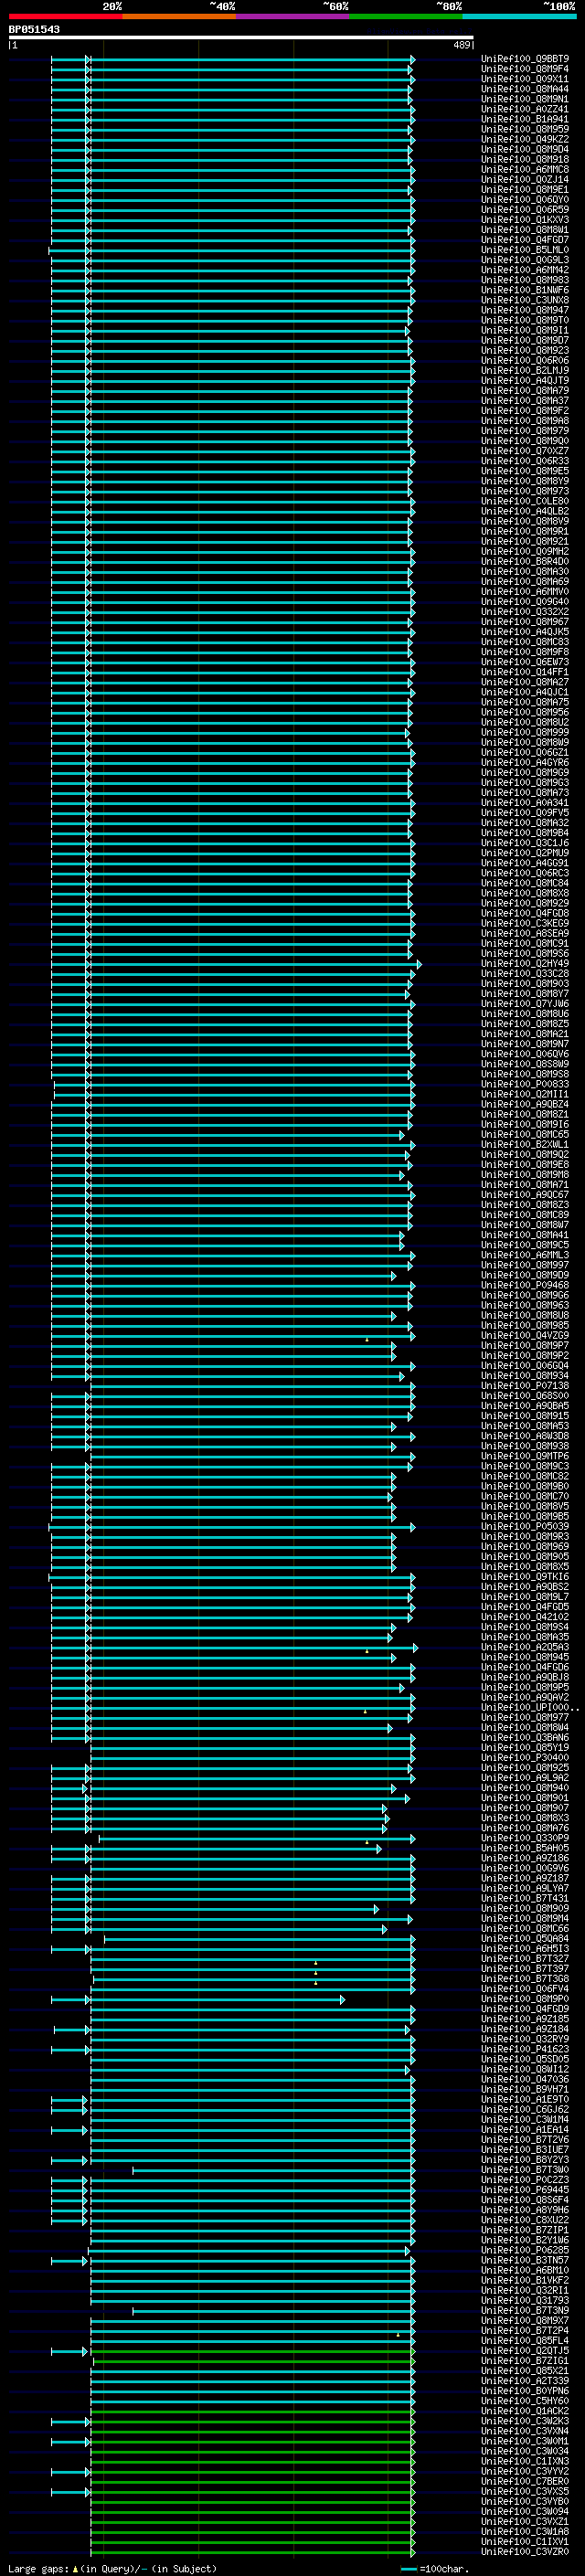This screenshot has height=2576, width=585.
Task: Select hit label UniRef100_P07138
Action: (525, 1386)
